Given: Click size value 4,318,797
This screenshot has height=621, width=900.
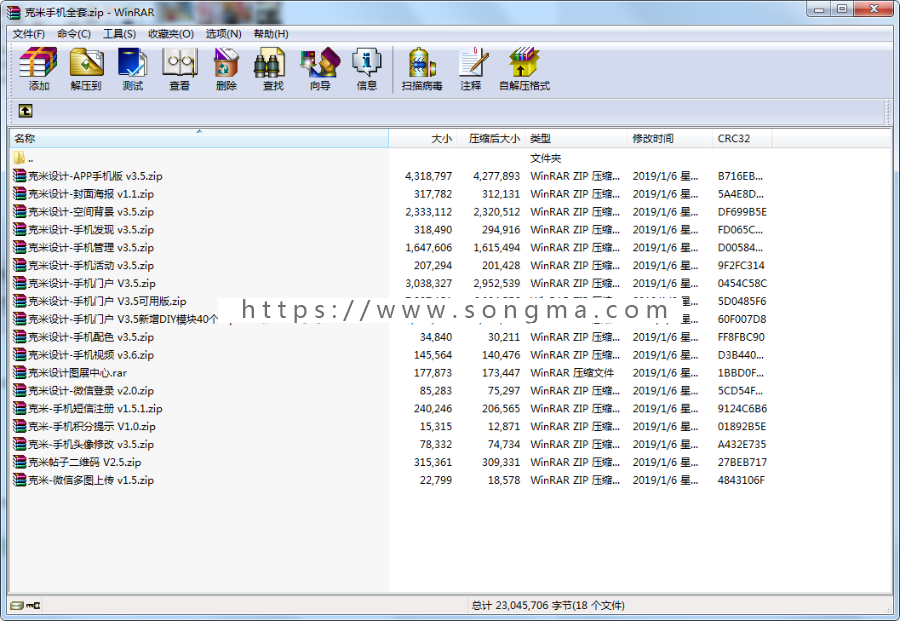Looking at the screenshot, I should (x=428, y=176).
